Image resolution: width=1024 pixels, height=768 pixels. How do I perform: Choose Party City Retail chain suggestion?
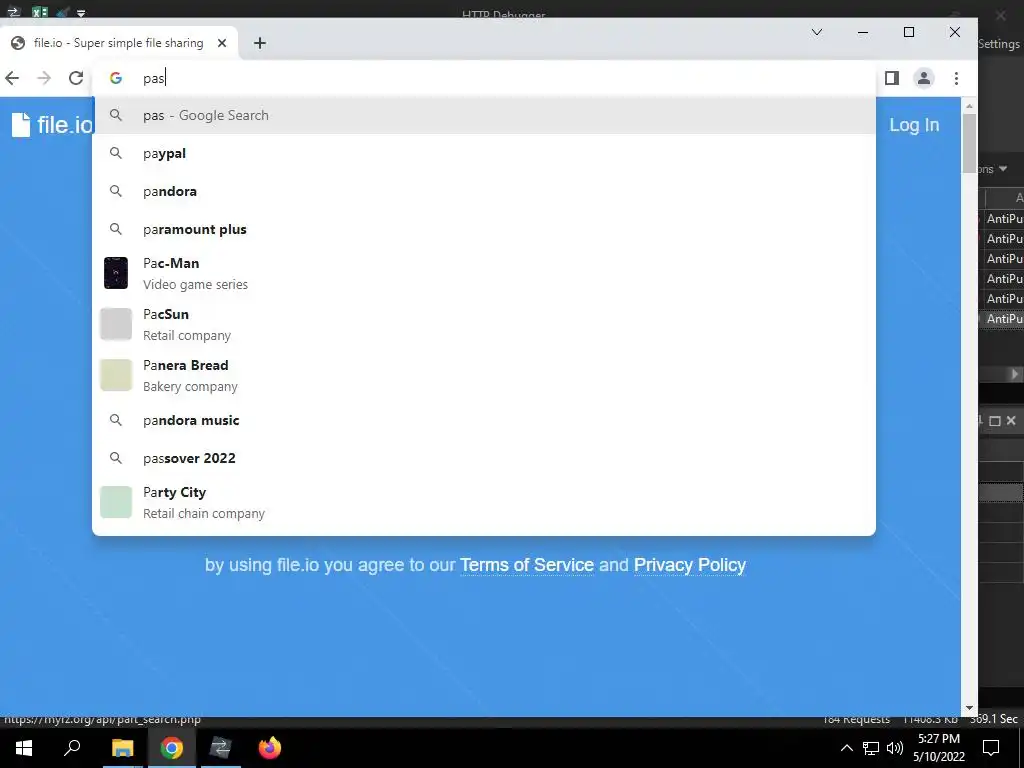pyautogui.click(x=484, y=502)
